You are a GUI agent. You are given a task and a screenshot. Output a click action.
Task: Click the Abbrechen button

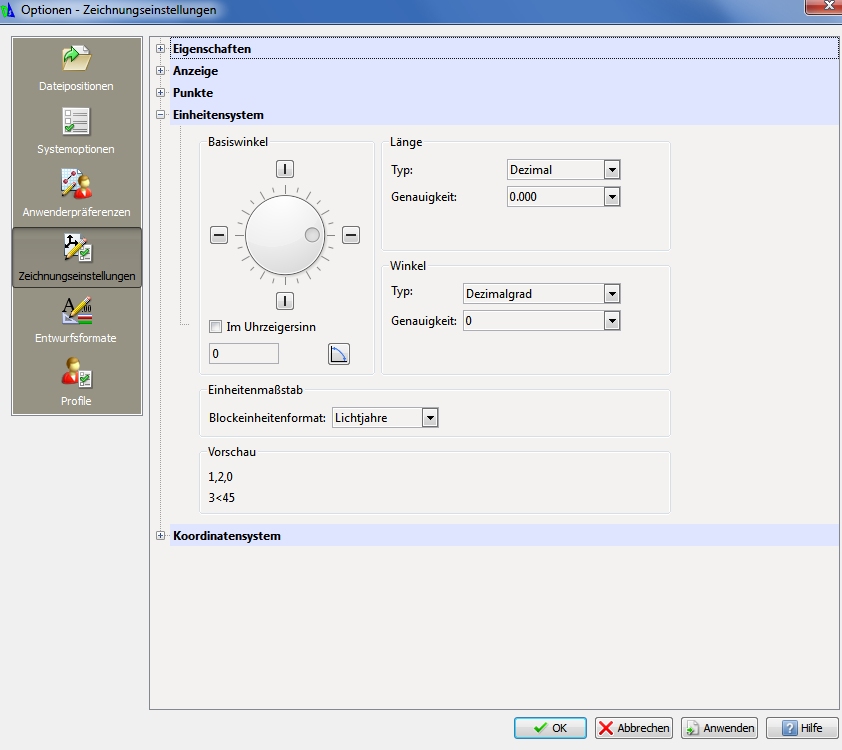[x=634, y=728]
